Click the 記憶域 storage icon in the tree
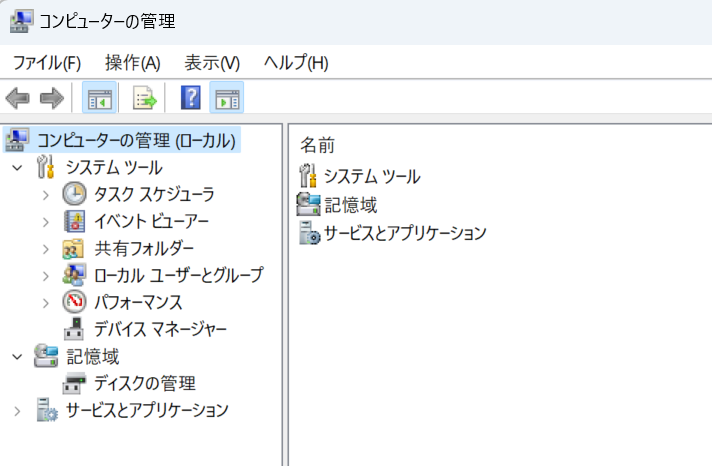 pyautogui.click(x=46, y=356)
